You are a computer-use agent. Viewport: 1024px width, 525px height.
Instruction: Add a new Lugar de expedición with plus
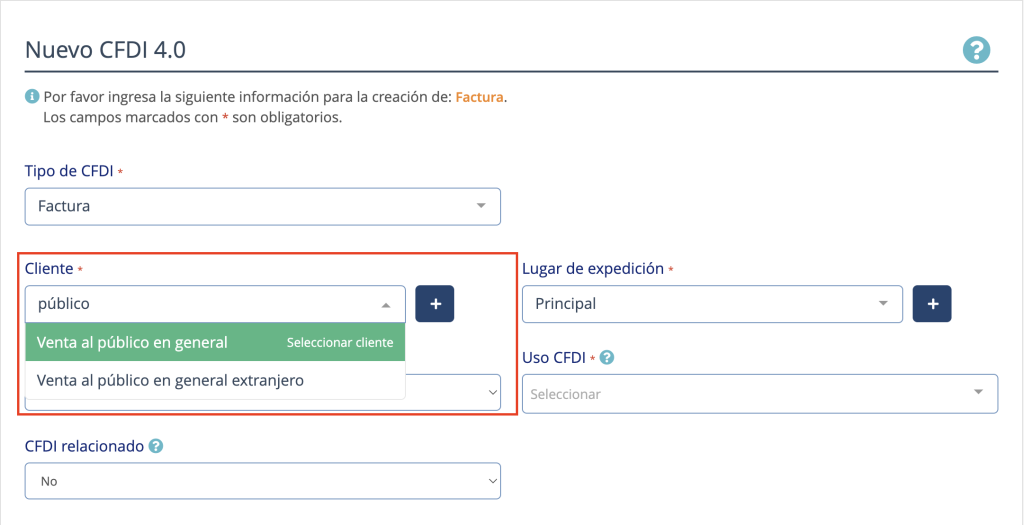[x=932, y=304]
